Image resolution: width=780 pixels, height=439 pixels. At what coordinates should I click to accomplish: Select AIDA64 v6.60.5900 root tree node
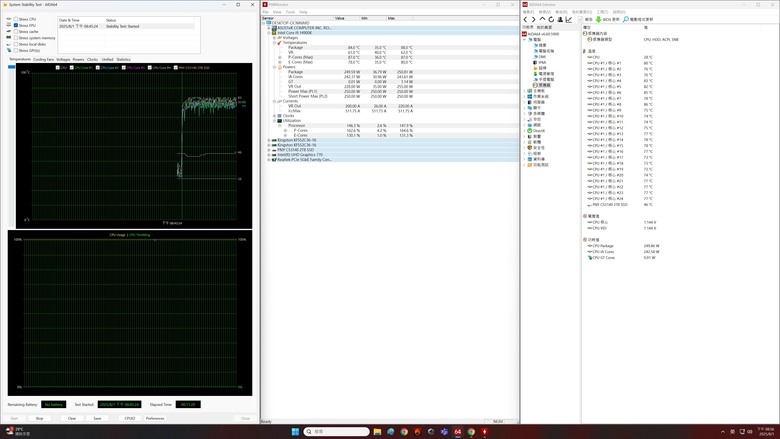click(x=540, y=34)
